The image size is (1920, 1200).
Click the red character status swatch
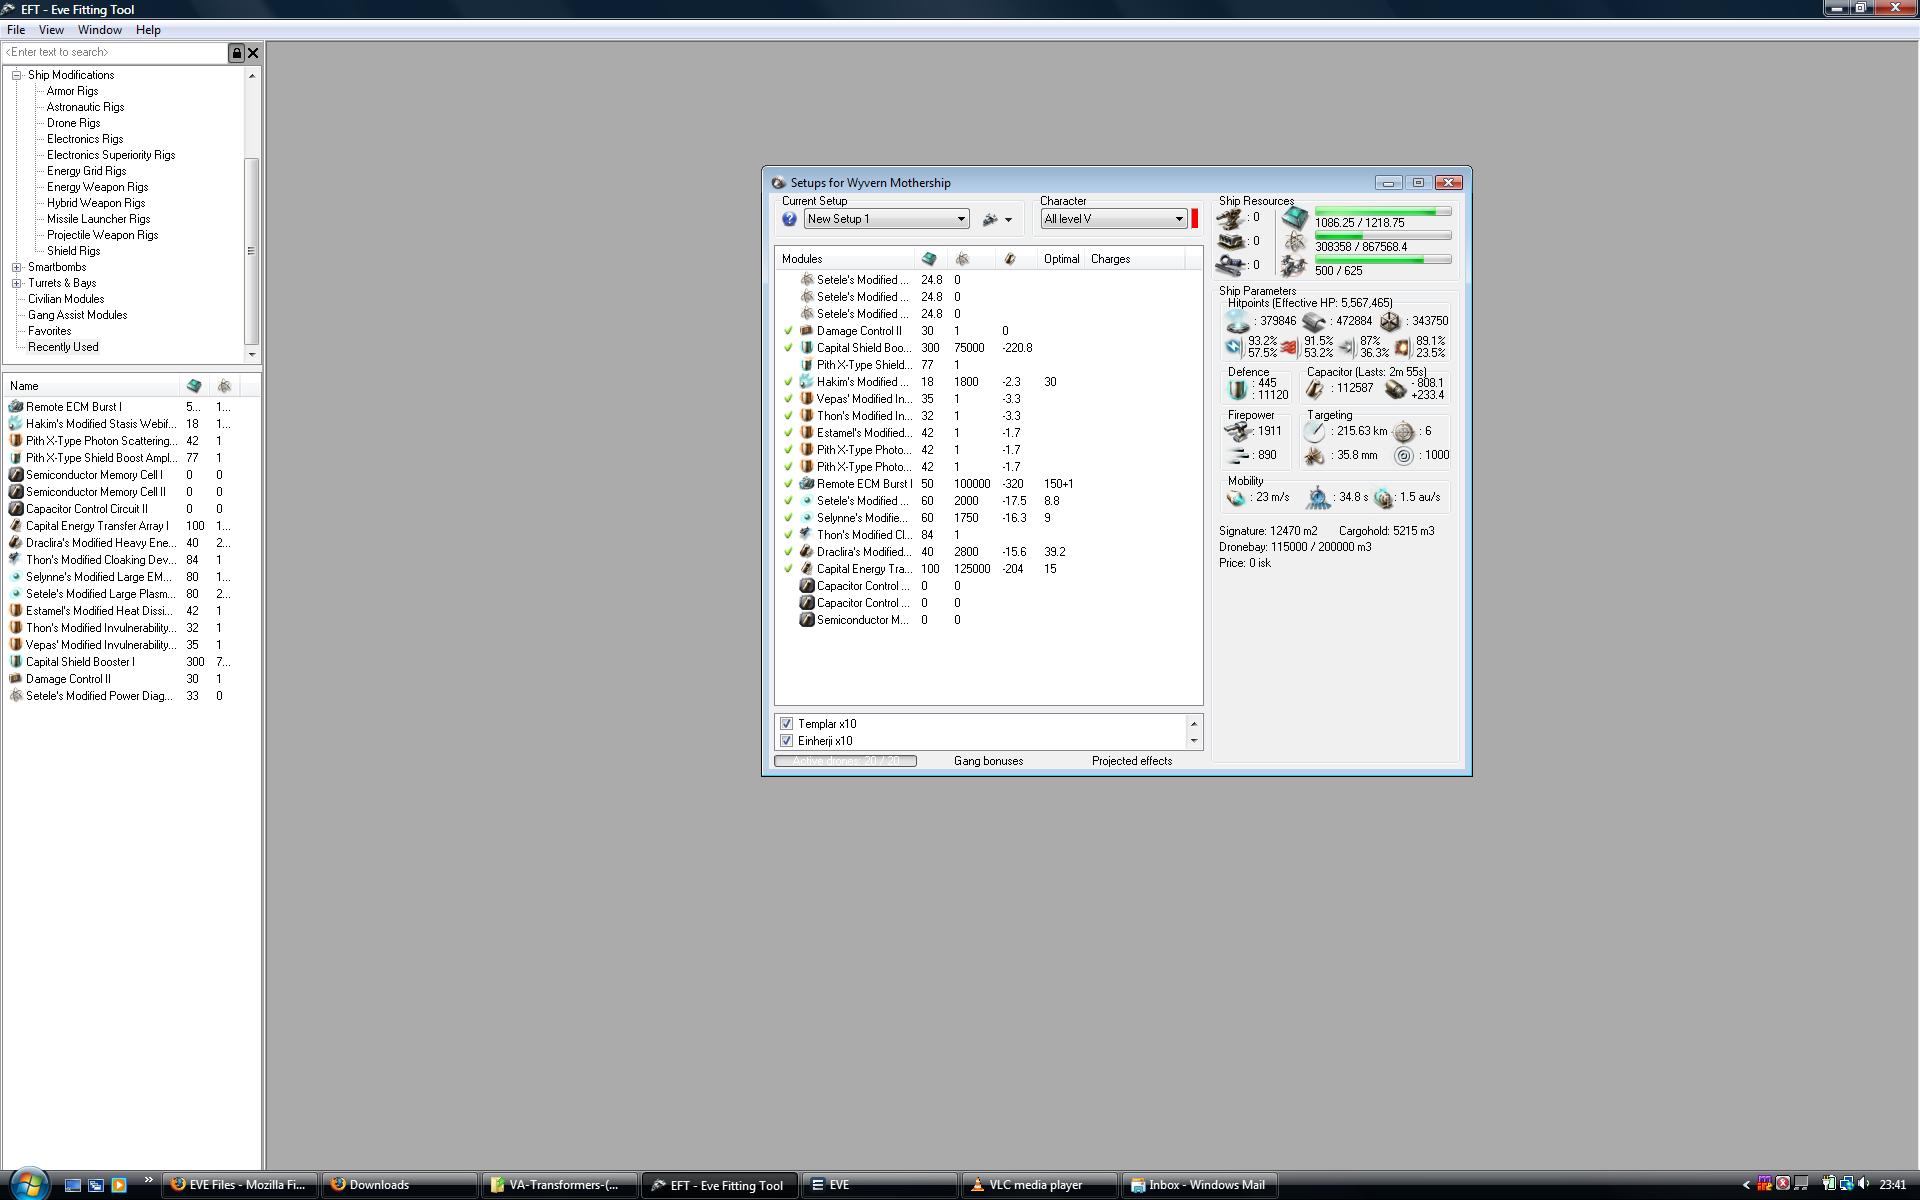[x=1194, y=219]
